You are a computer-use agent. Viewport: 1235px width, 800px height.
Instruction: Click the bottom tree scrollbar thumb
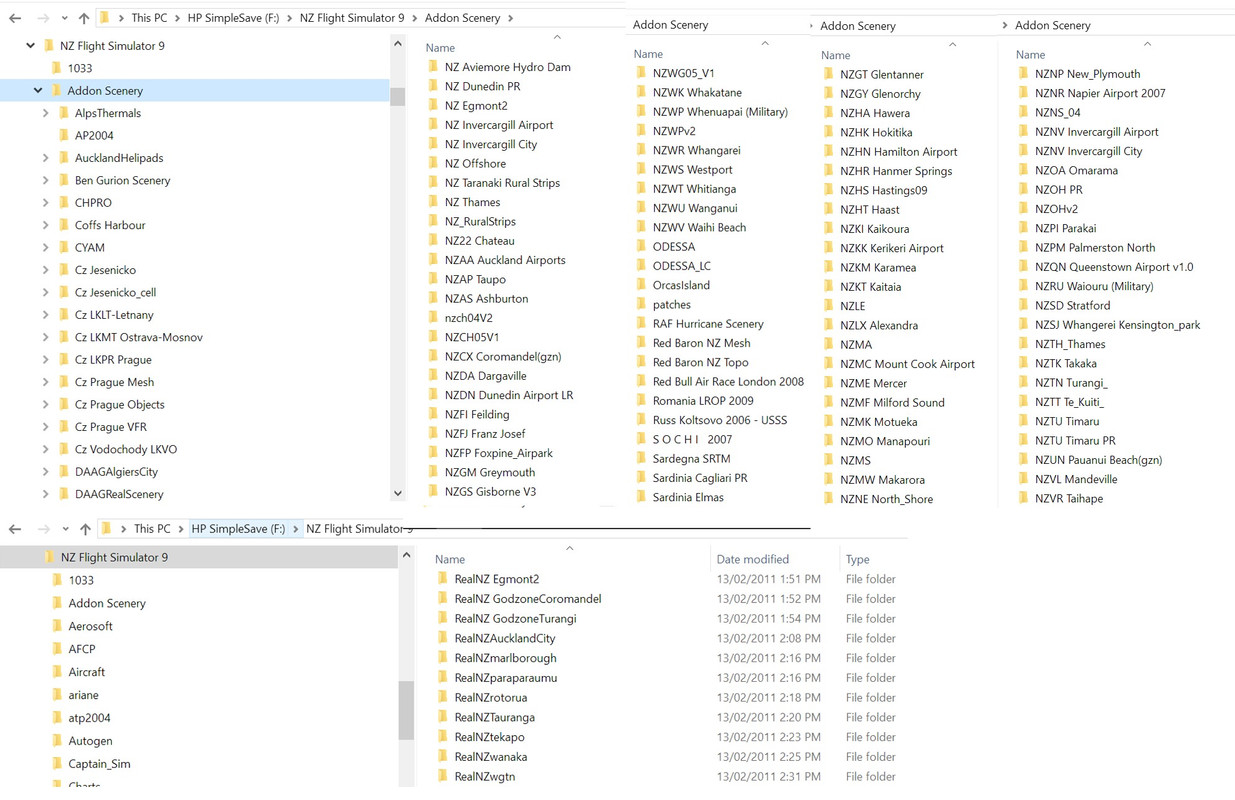406,709
